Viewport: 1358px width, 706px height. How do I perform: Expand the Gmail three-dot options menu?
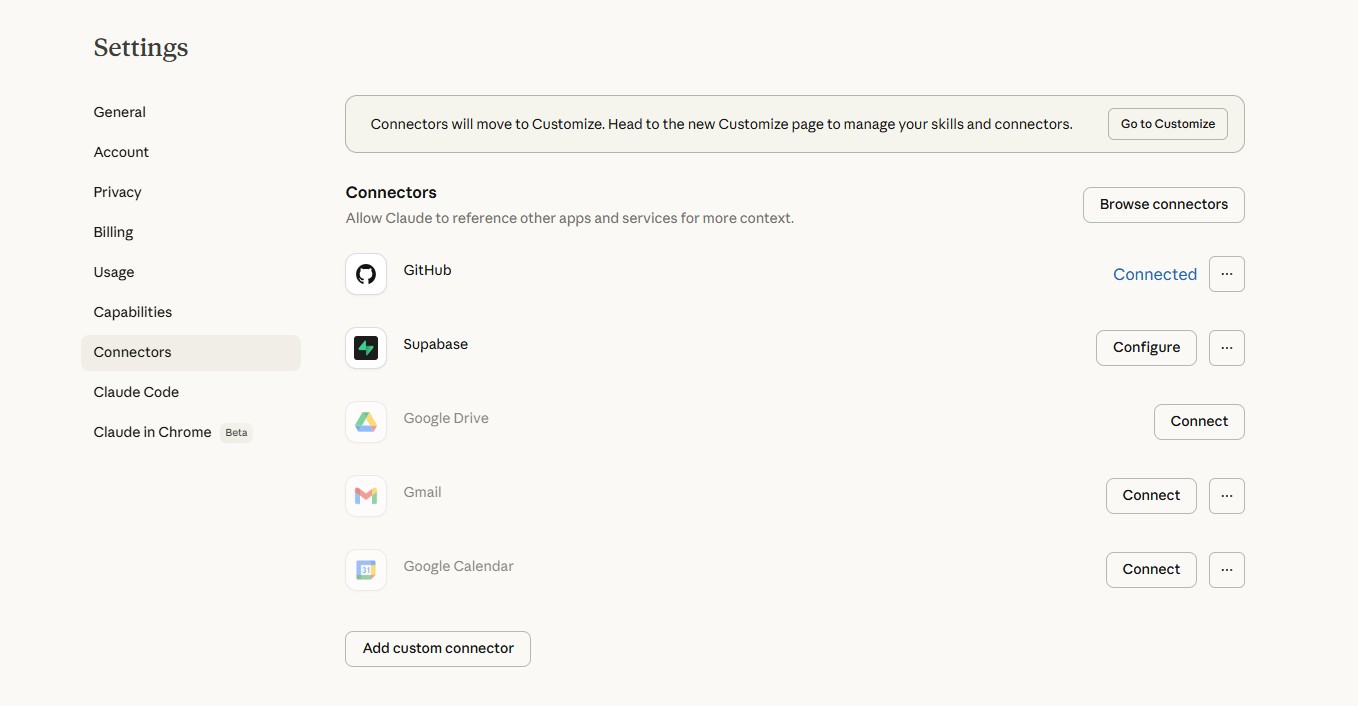pyautogui.click(x=1226, y=496)
